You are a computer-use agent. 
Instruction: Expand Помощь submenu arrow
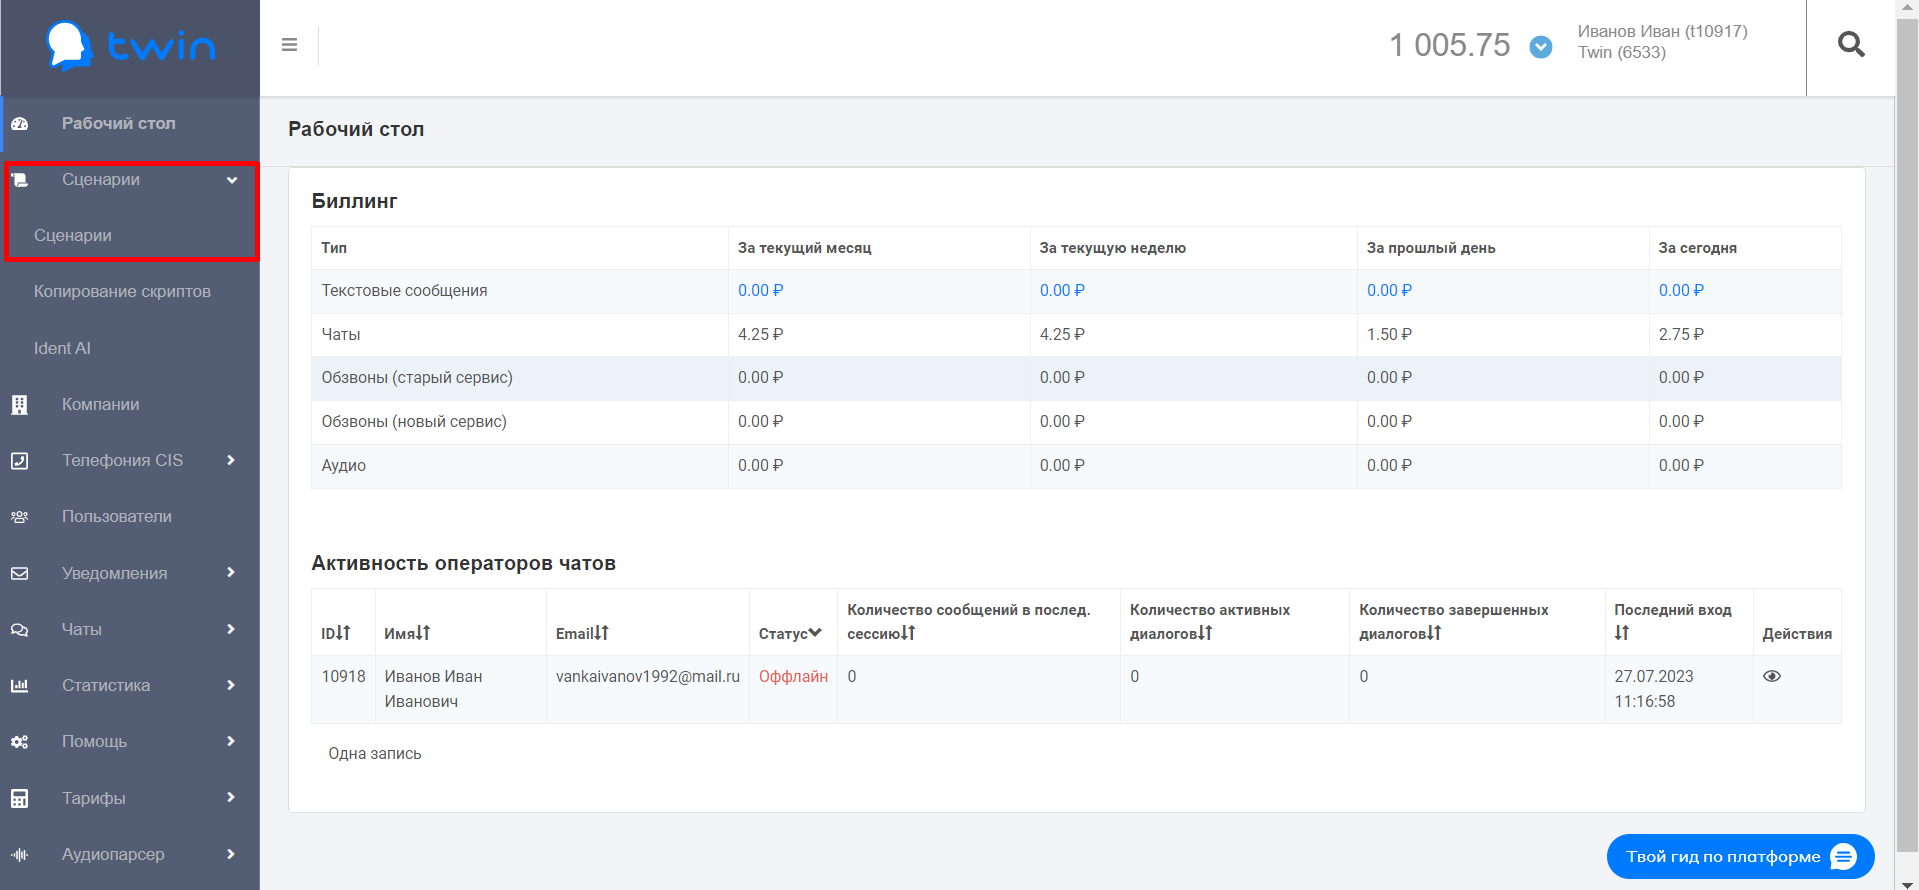tap(231, 741)
